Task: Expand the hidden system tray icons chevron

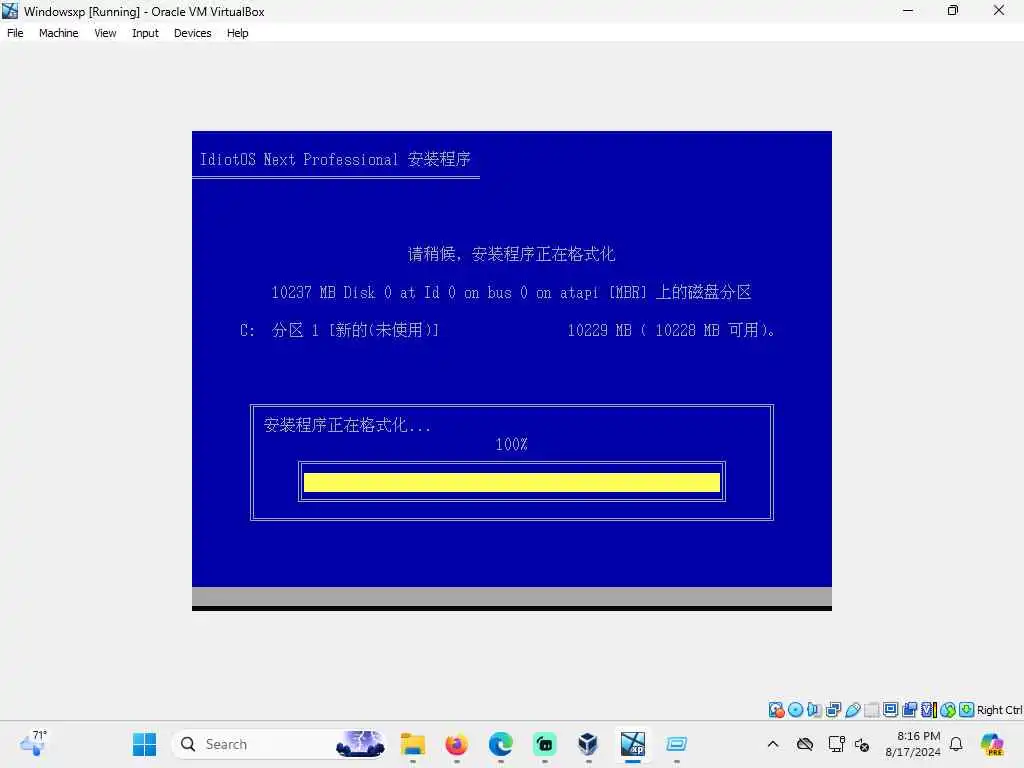Action: point(773,744)
